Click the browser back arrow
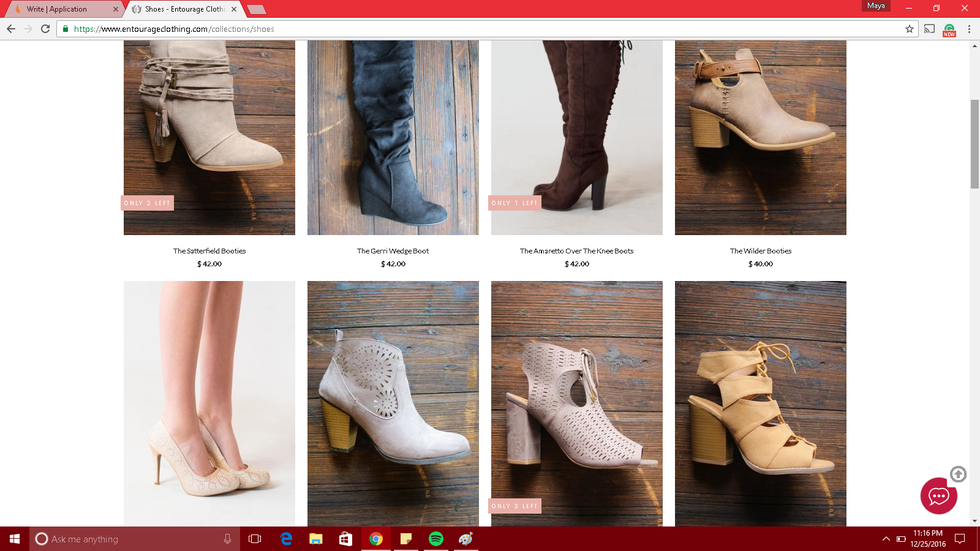This screenshot has height=551, width=980. click(11, 29)
